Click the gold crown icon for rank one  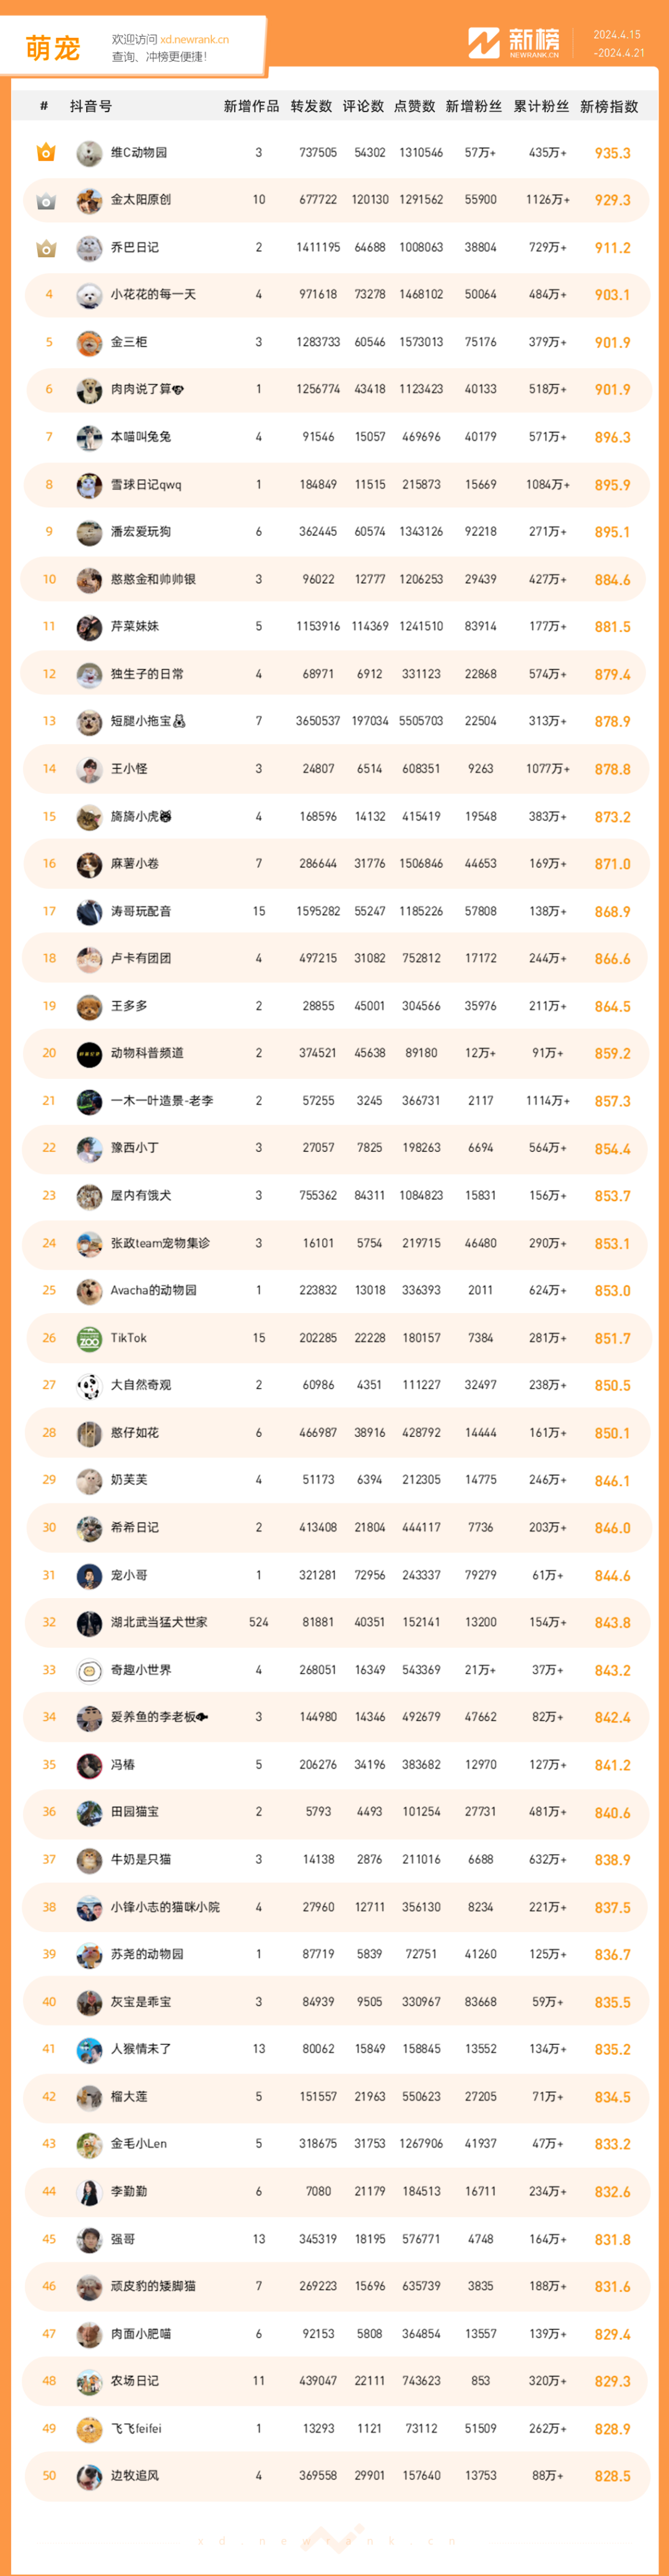tap(46, 153)
